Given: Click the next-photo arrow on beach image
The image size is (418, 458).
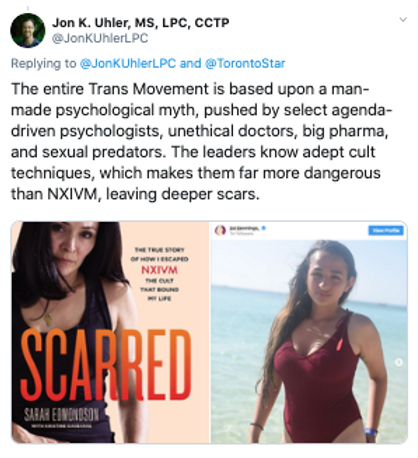Looking at the screenshot, I should click(x=399, y=362).
